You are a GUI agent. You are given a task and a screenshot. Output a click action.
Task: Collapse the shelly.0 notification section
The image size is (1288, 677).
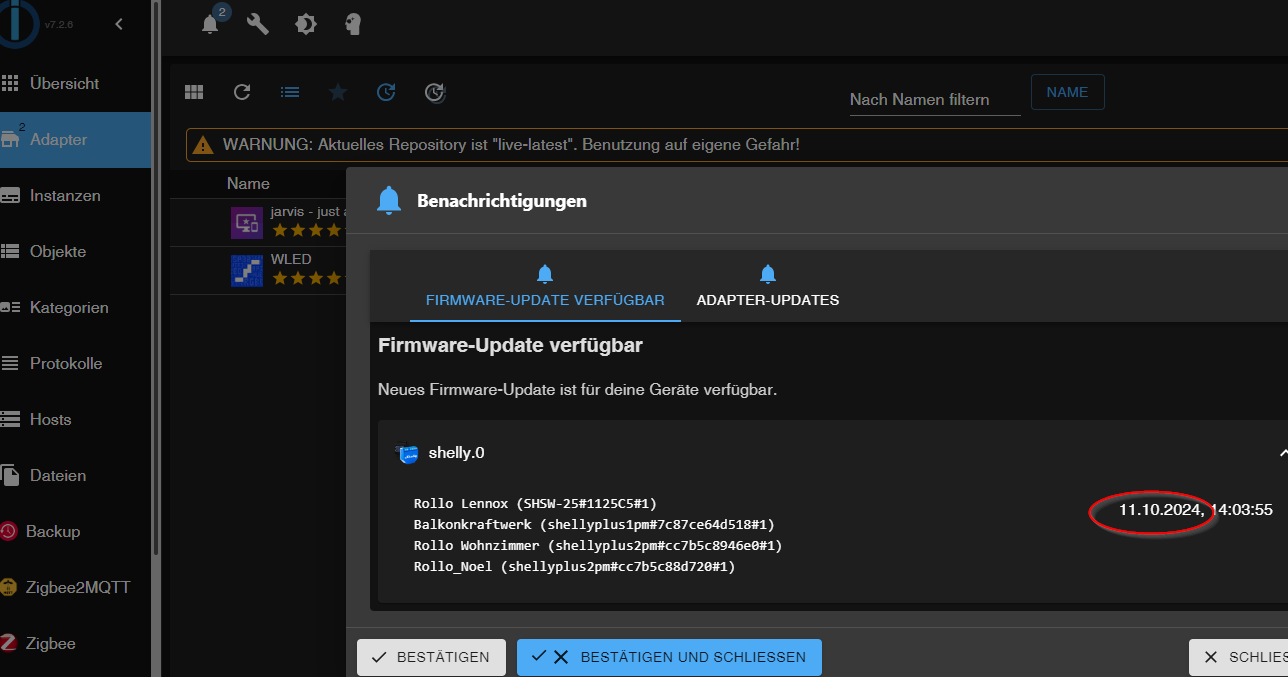tap(1282, 453)
